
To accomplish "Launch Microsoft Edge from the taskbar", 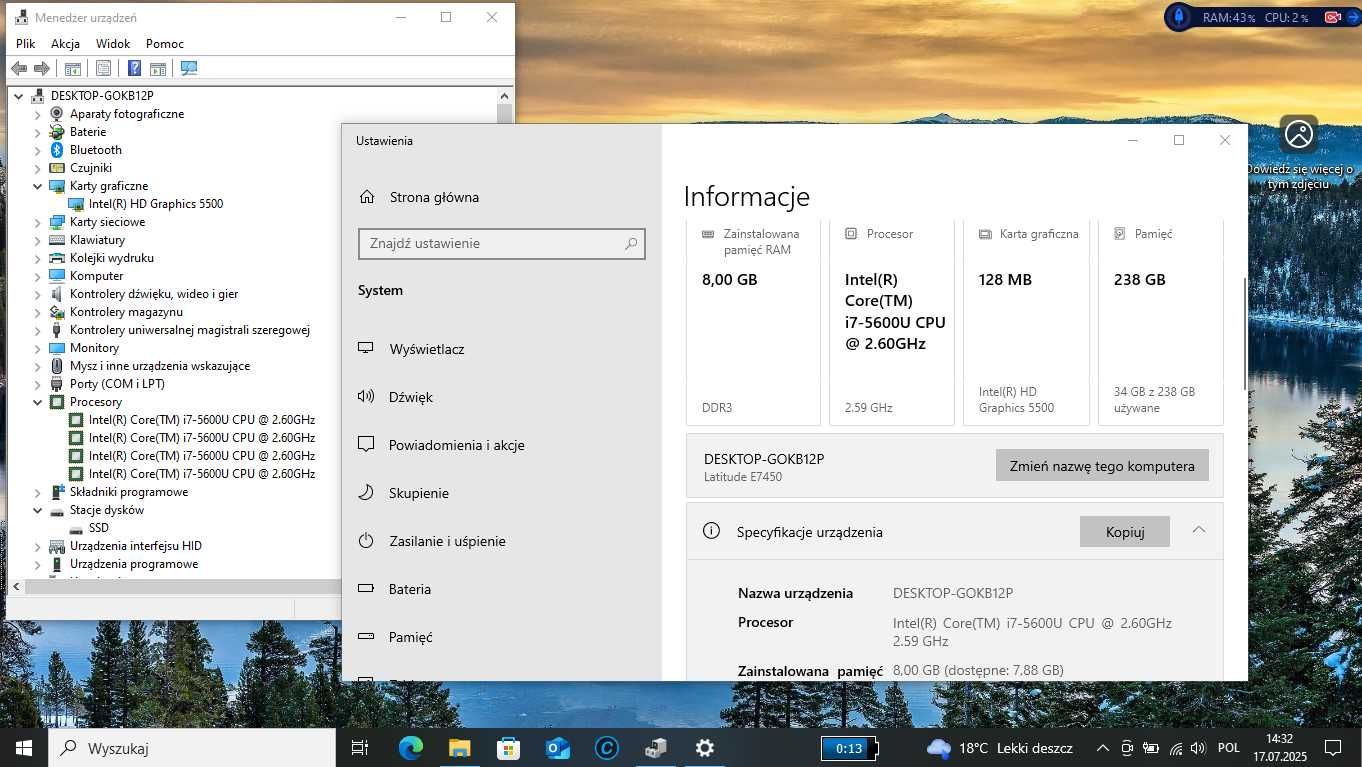I will [x=411, y=748].
